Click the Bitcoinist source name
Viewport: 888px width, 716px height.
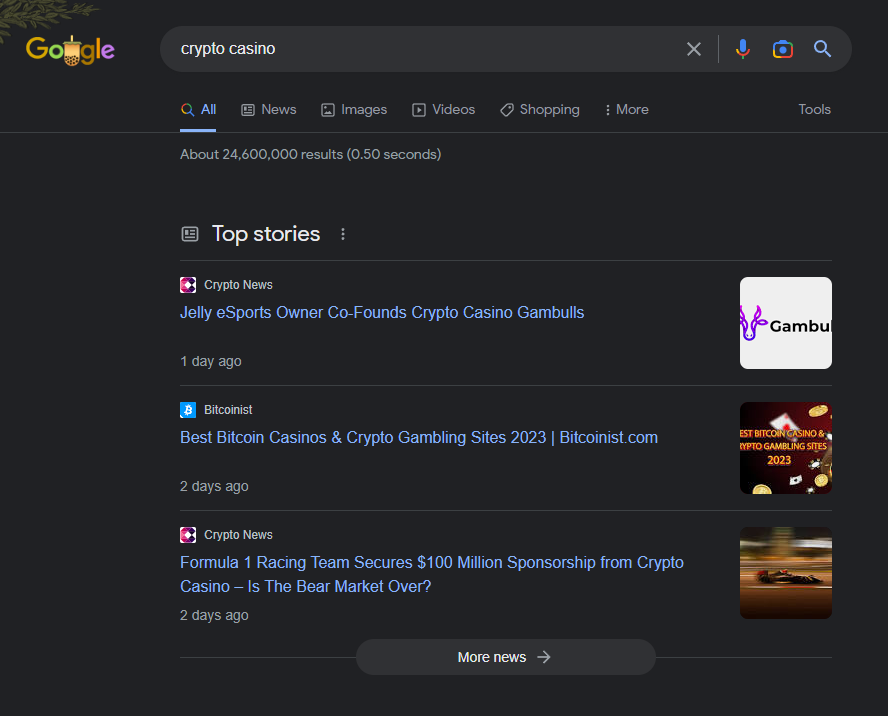click(228, 410)
